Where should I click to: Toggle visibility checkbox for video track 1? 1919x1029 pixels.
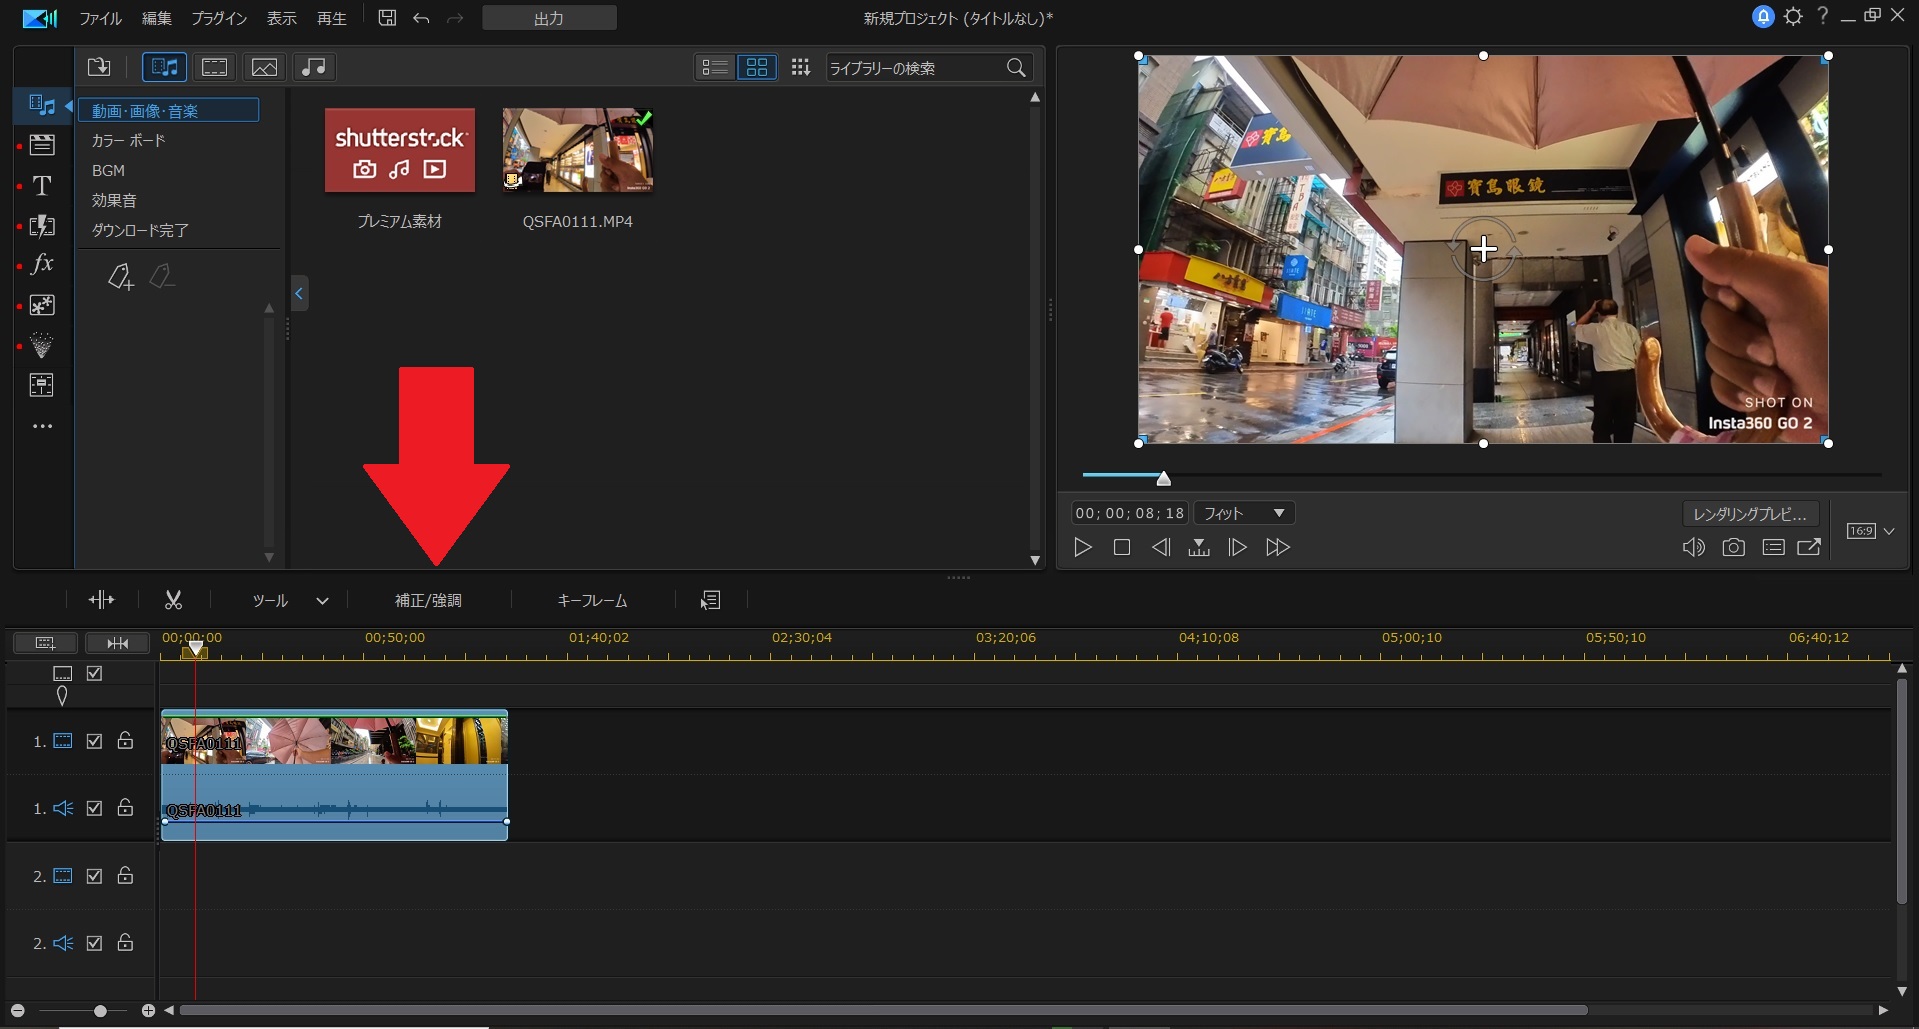point(94,741)
